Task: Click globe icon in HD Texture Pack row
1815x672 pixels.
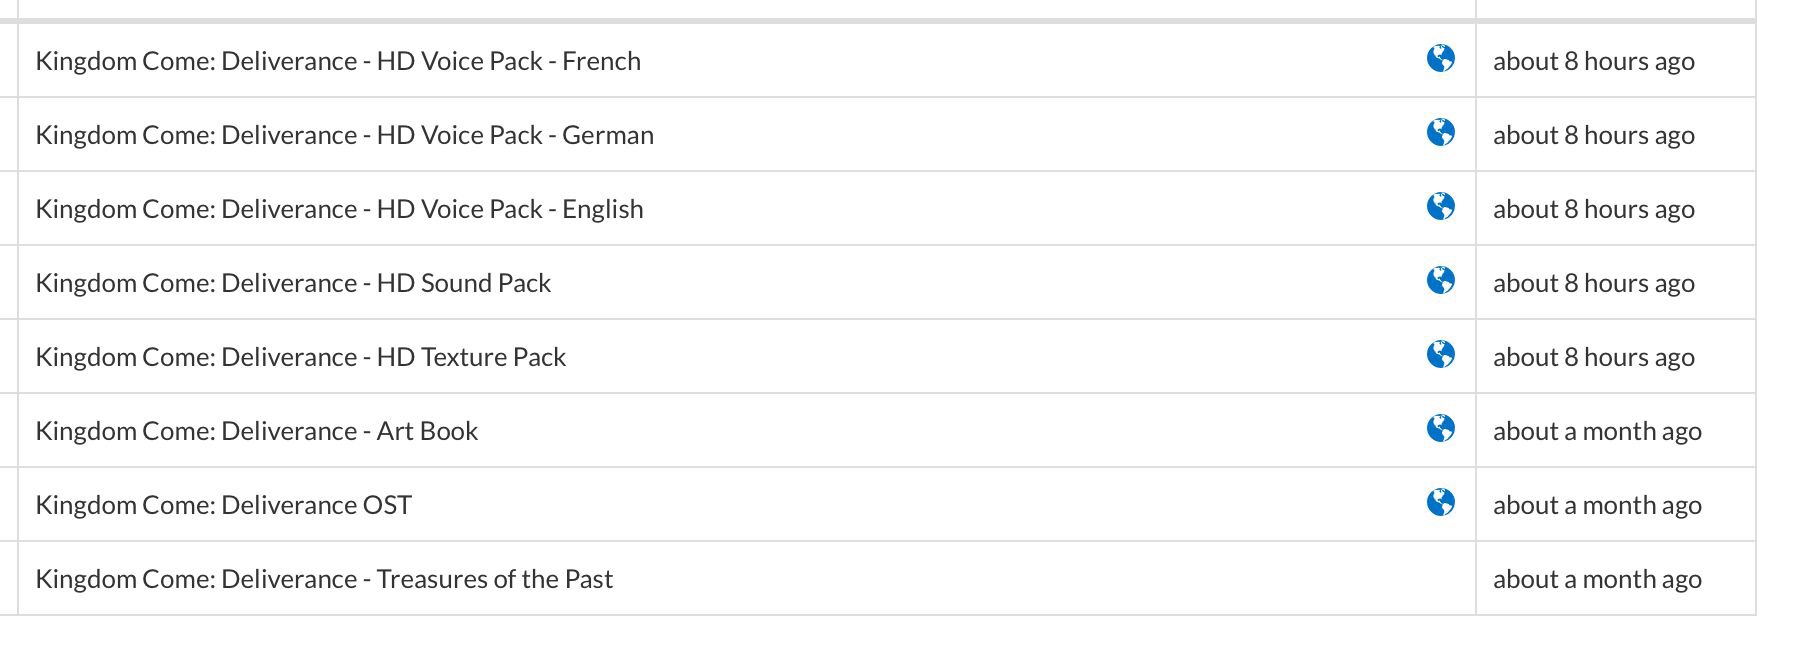Action: (1440, 355)
